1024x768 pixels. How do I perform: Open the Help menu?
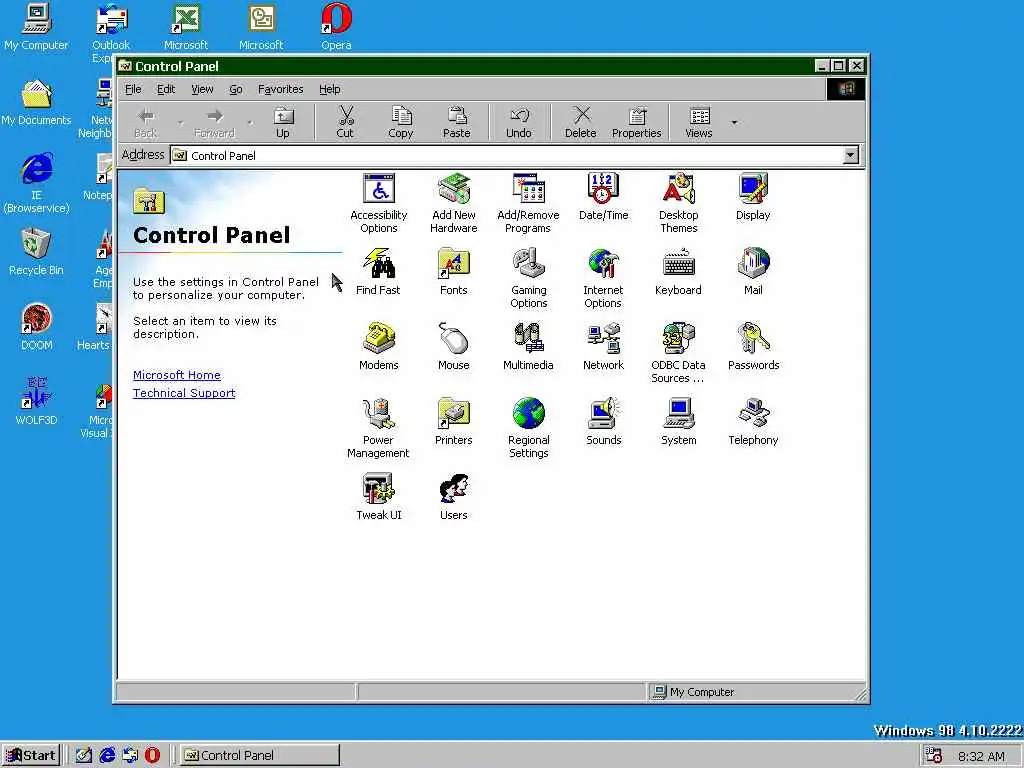tap(330, 89)
